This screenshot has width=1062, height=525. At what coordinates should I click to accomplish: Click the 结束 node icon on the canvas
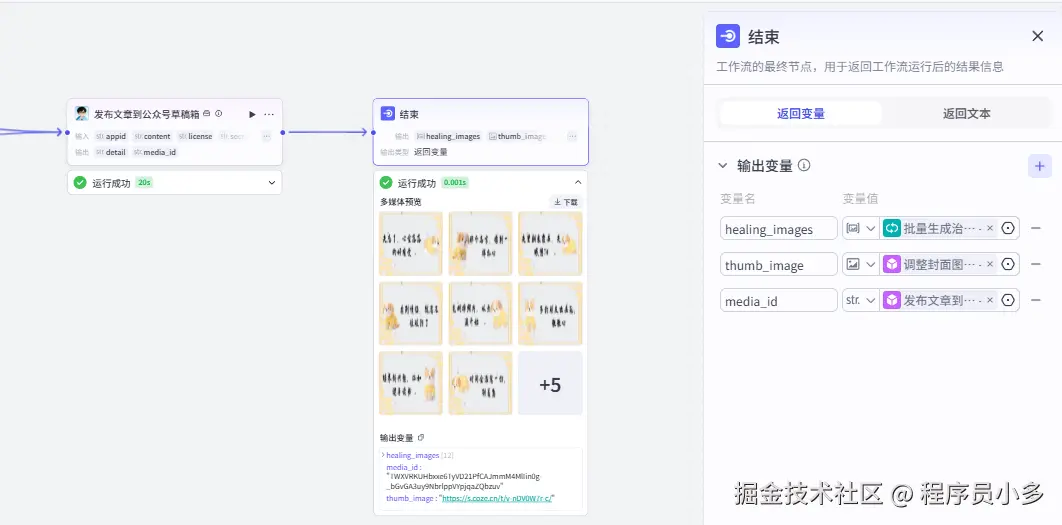pos(387,114)
